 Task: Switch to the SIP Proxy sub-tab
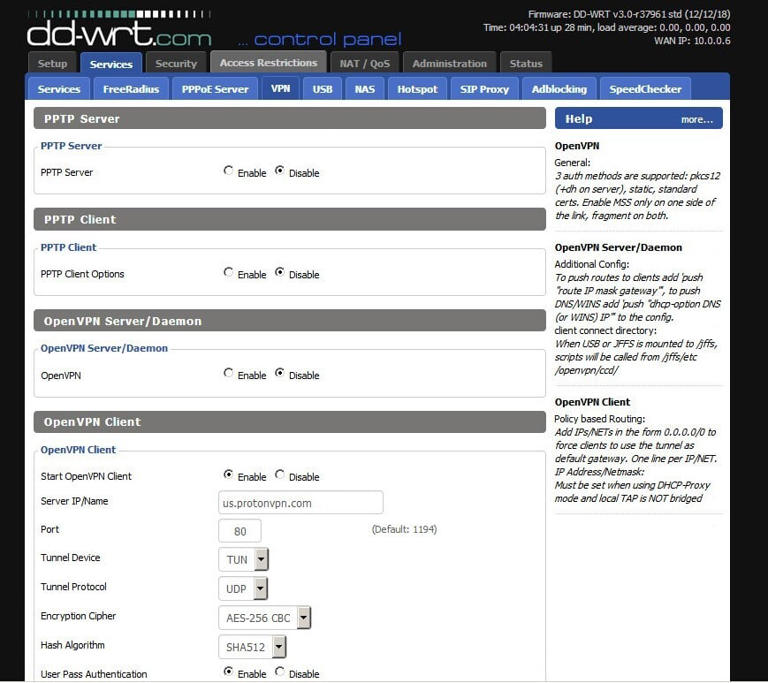pos(484,89)
